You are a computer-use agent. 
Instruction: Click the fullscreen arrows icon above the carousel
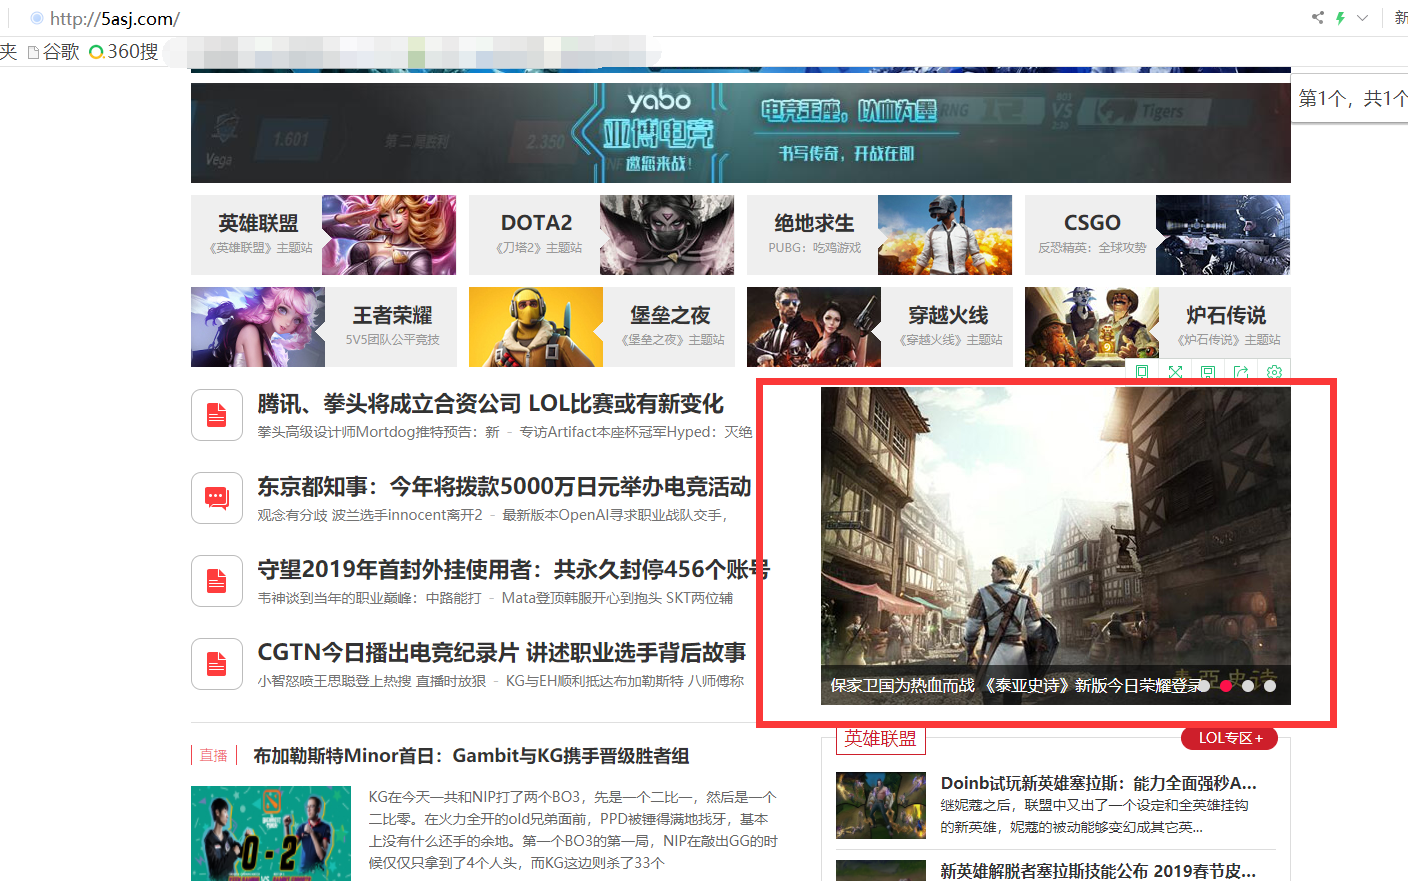click(x=1175, y=372)
